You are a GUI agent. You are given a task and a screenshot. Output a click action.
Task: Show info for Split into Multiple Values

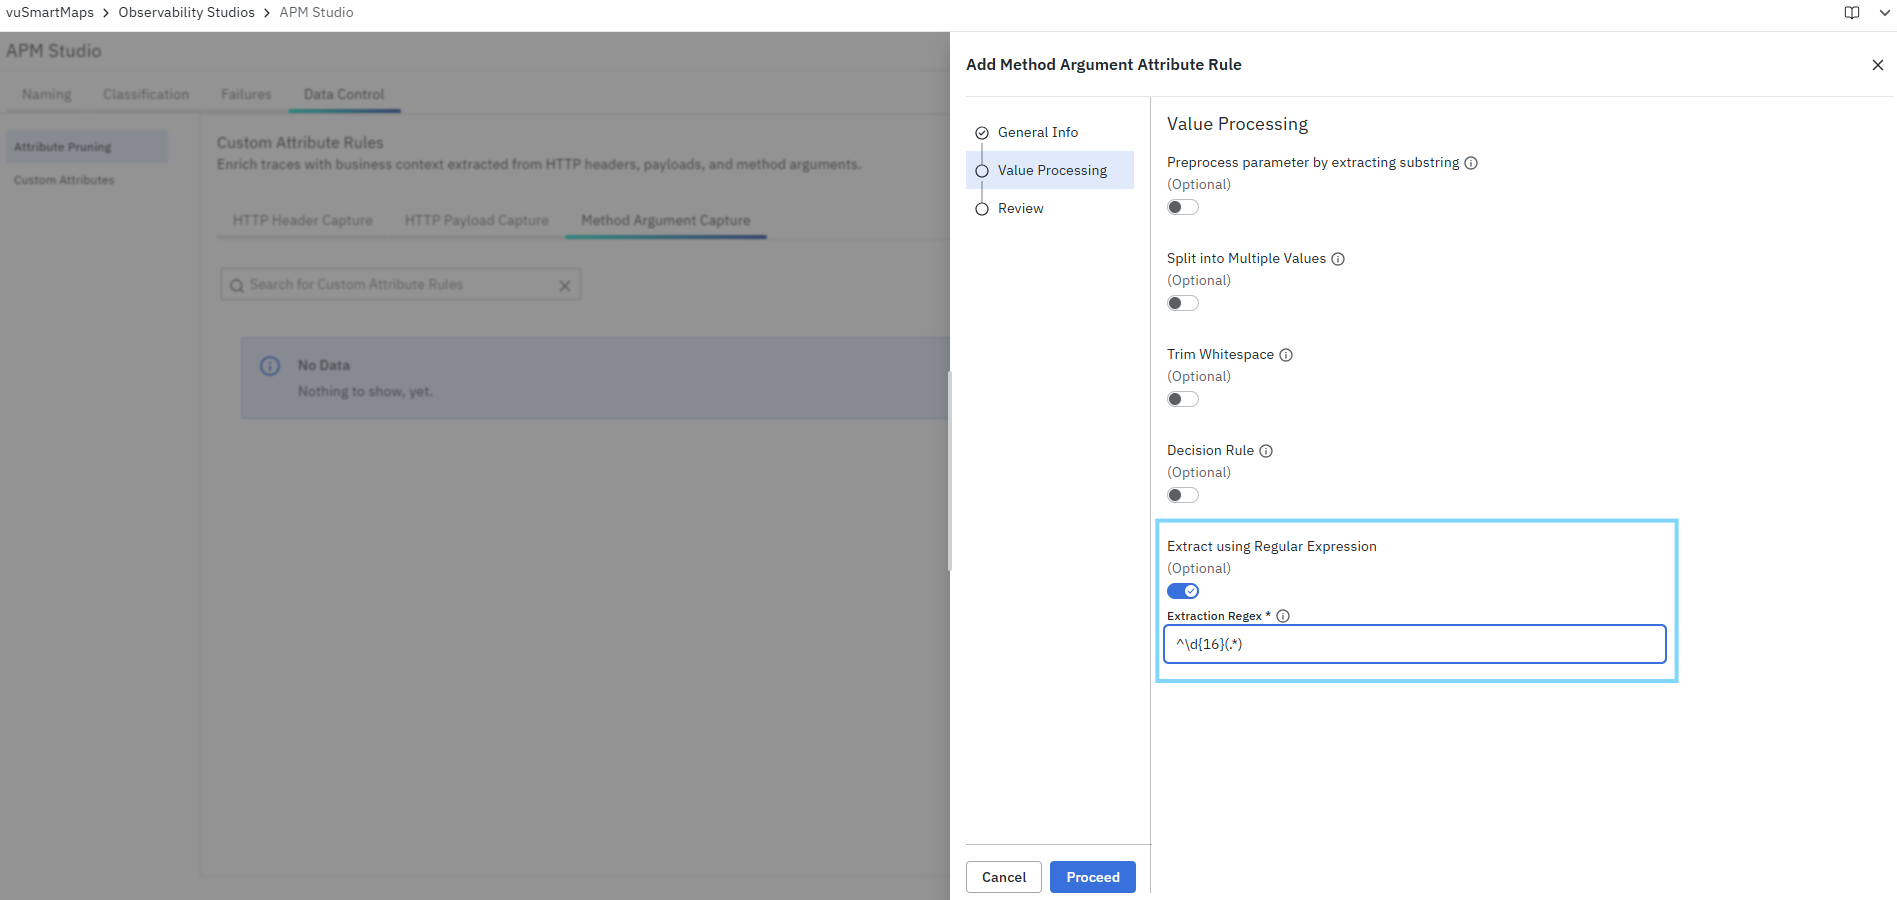pyautogui.click(x=1338, y=259)
